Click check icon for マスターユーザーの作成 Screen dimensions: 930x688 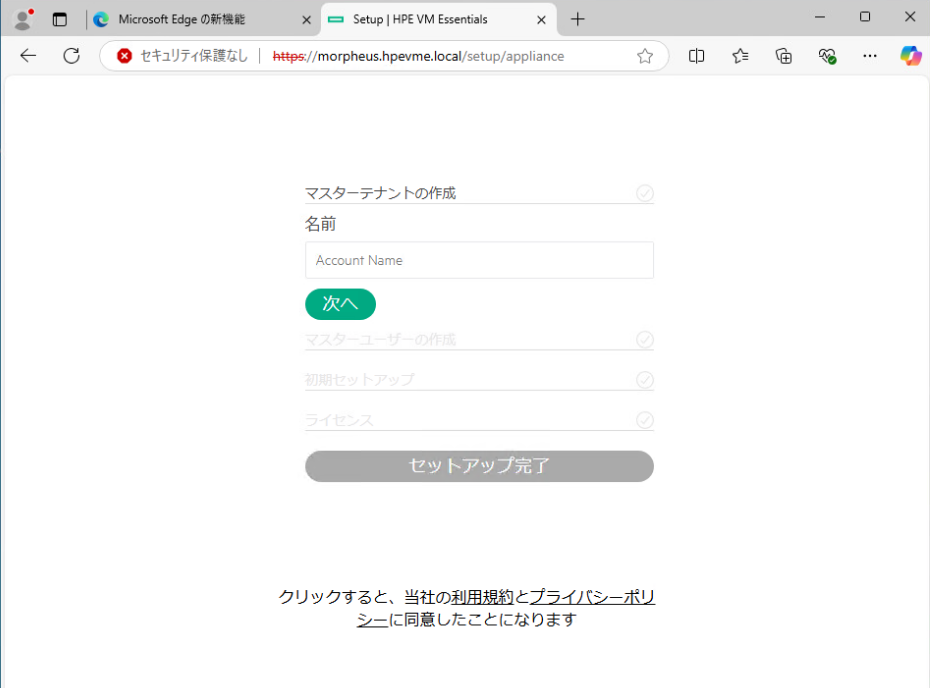click(x=645, y=339)
